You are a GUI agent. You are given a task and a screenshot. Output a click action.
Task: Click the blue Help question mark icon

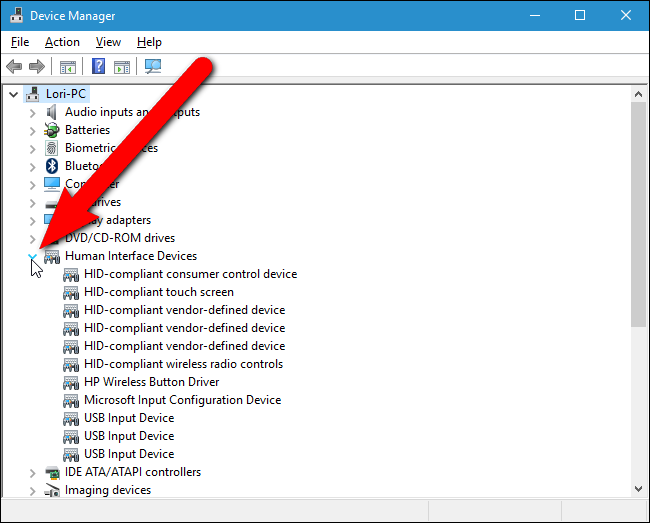coord(99,67)
